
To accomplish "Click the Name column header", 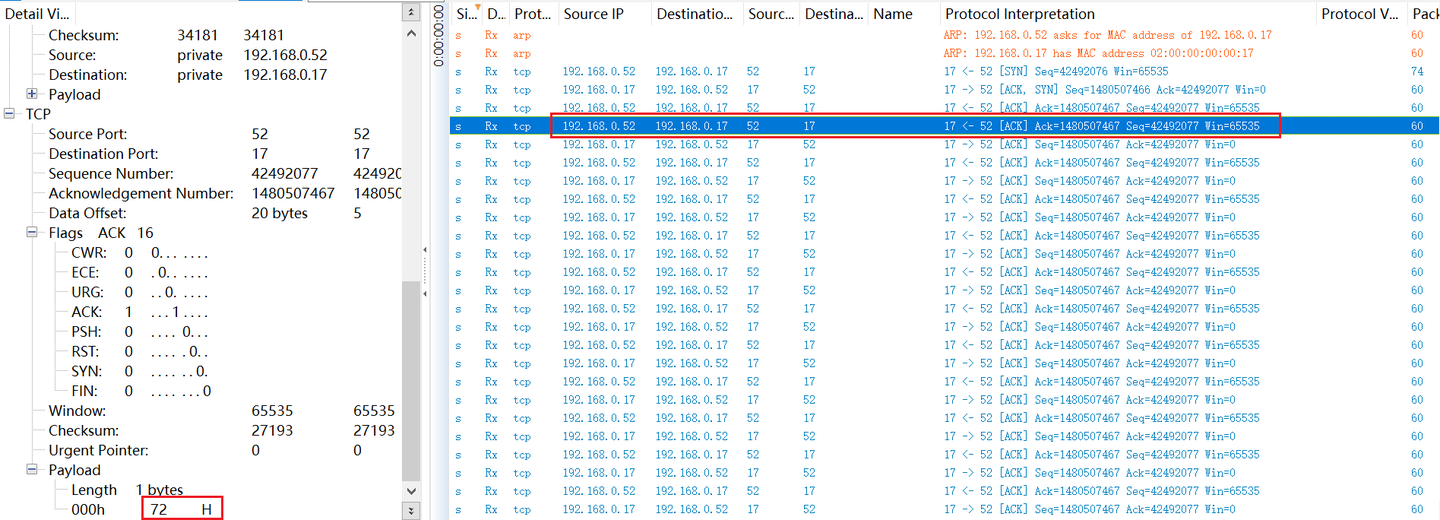I will tap(904, 14).
